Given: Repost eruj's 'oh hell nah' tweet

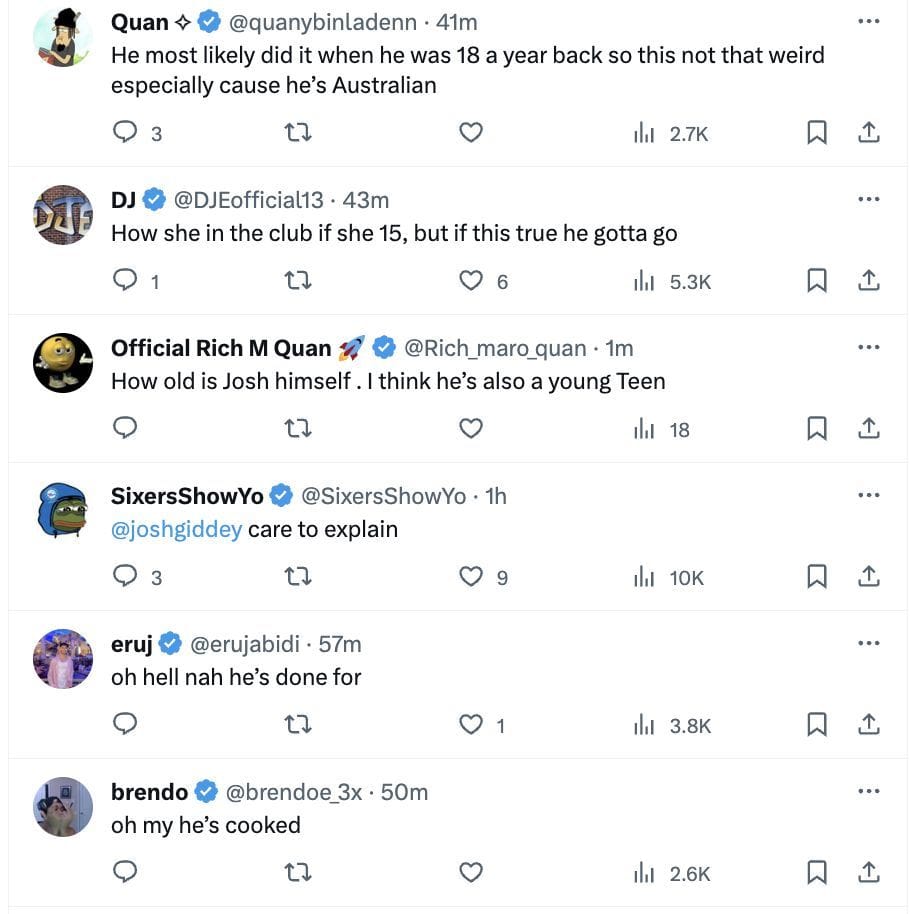Looking at the screenshot, I should click(298, 725).
